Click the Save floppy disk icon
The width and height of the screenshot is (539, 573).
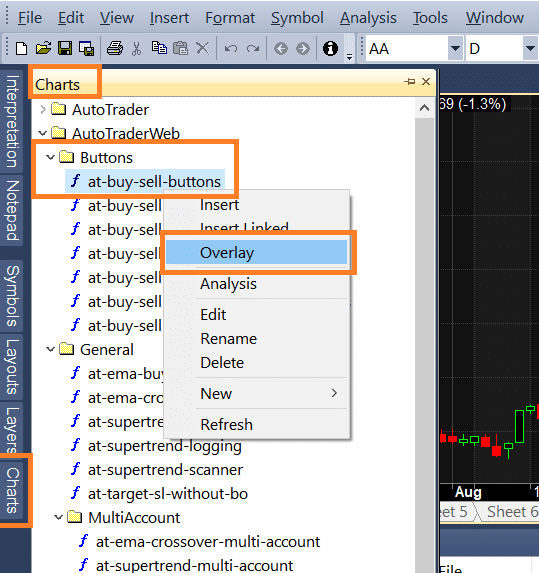pos(65,49)
